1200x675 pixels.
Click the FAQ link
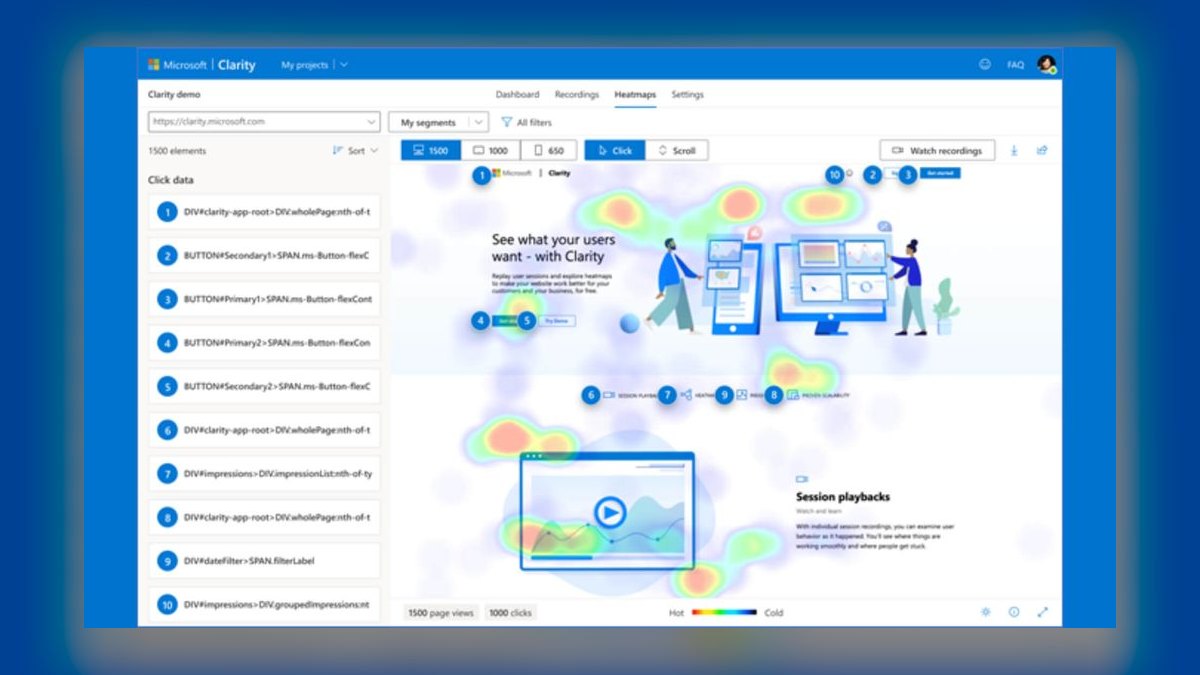[x=1015, y=65]
